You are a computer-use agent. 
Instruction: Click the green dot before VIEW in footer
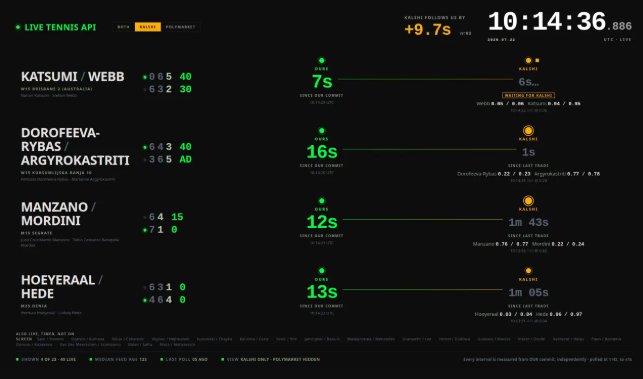(x=223, y=359)
